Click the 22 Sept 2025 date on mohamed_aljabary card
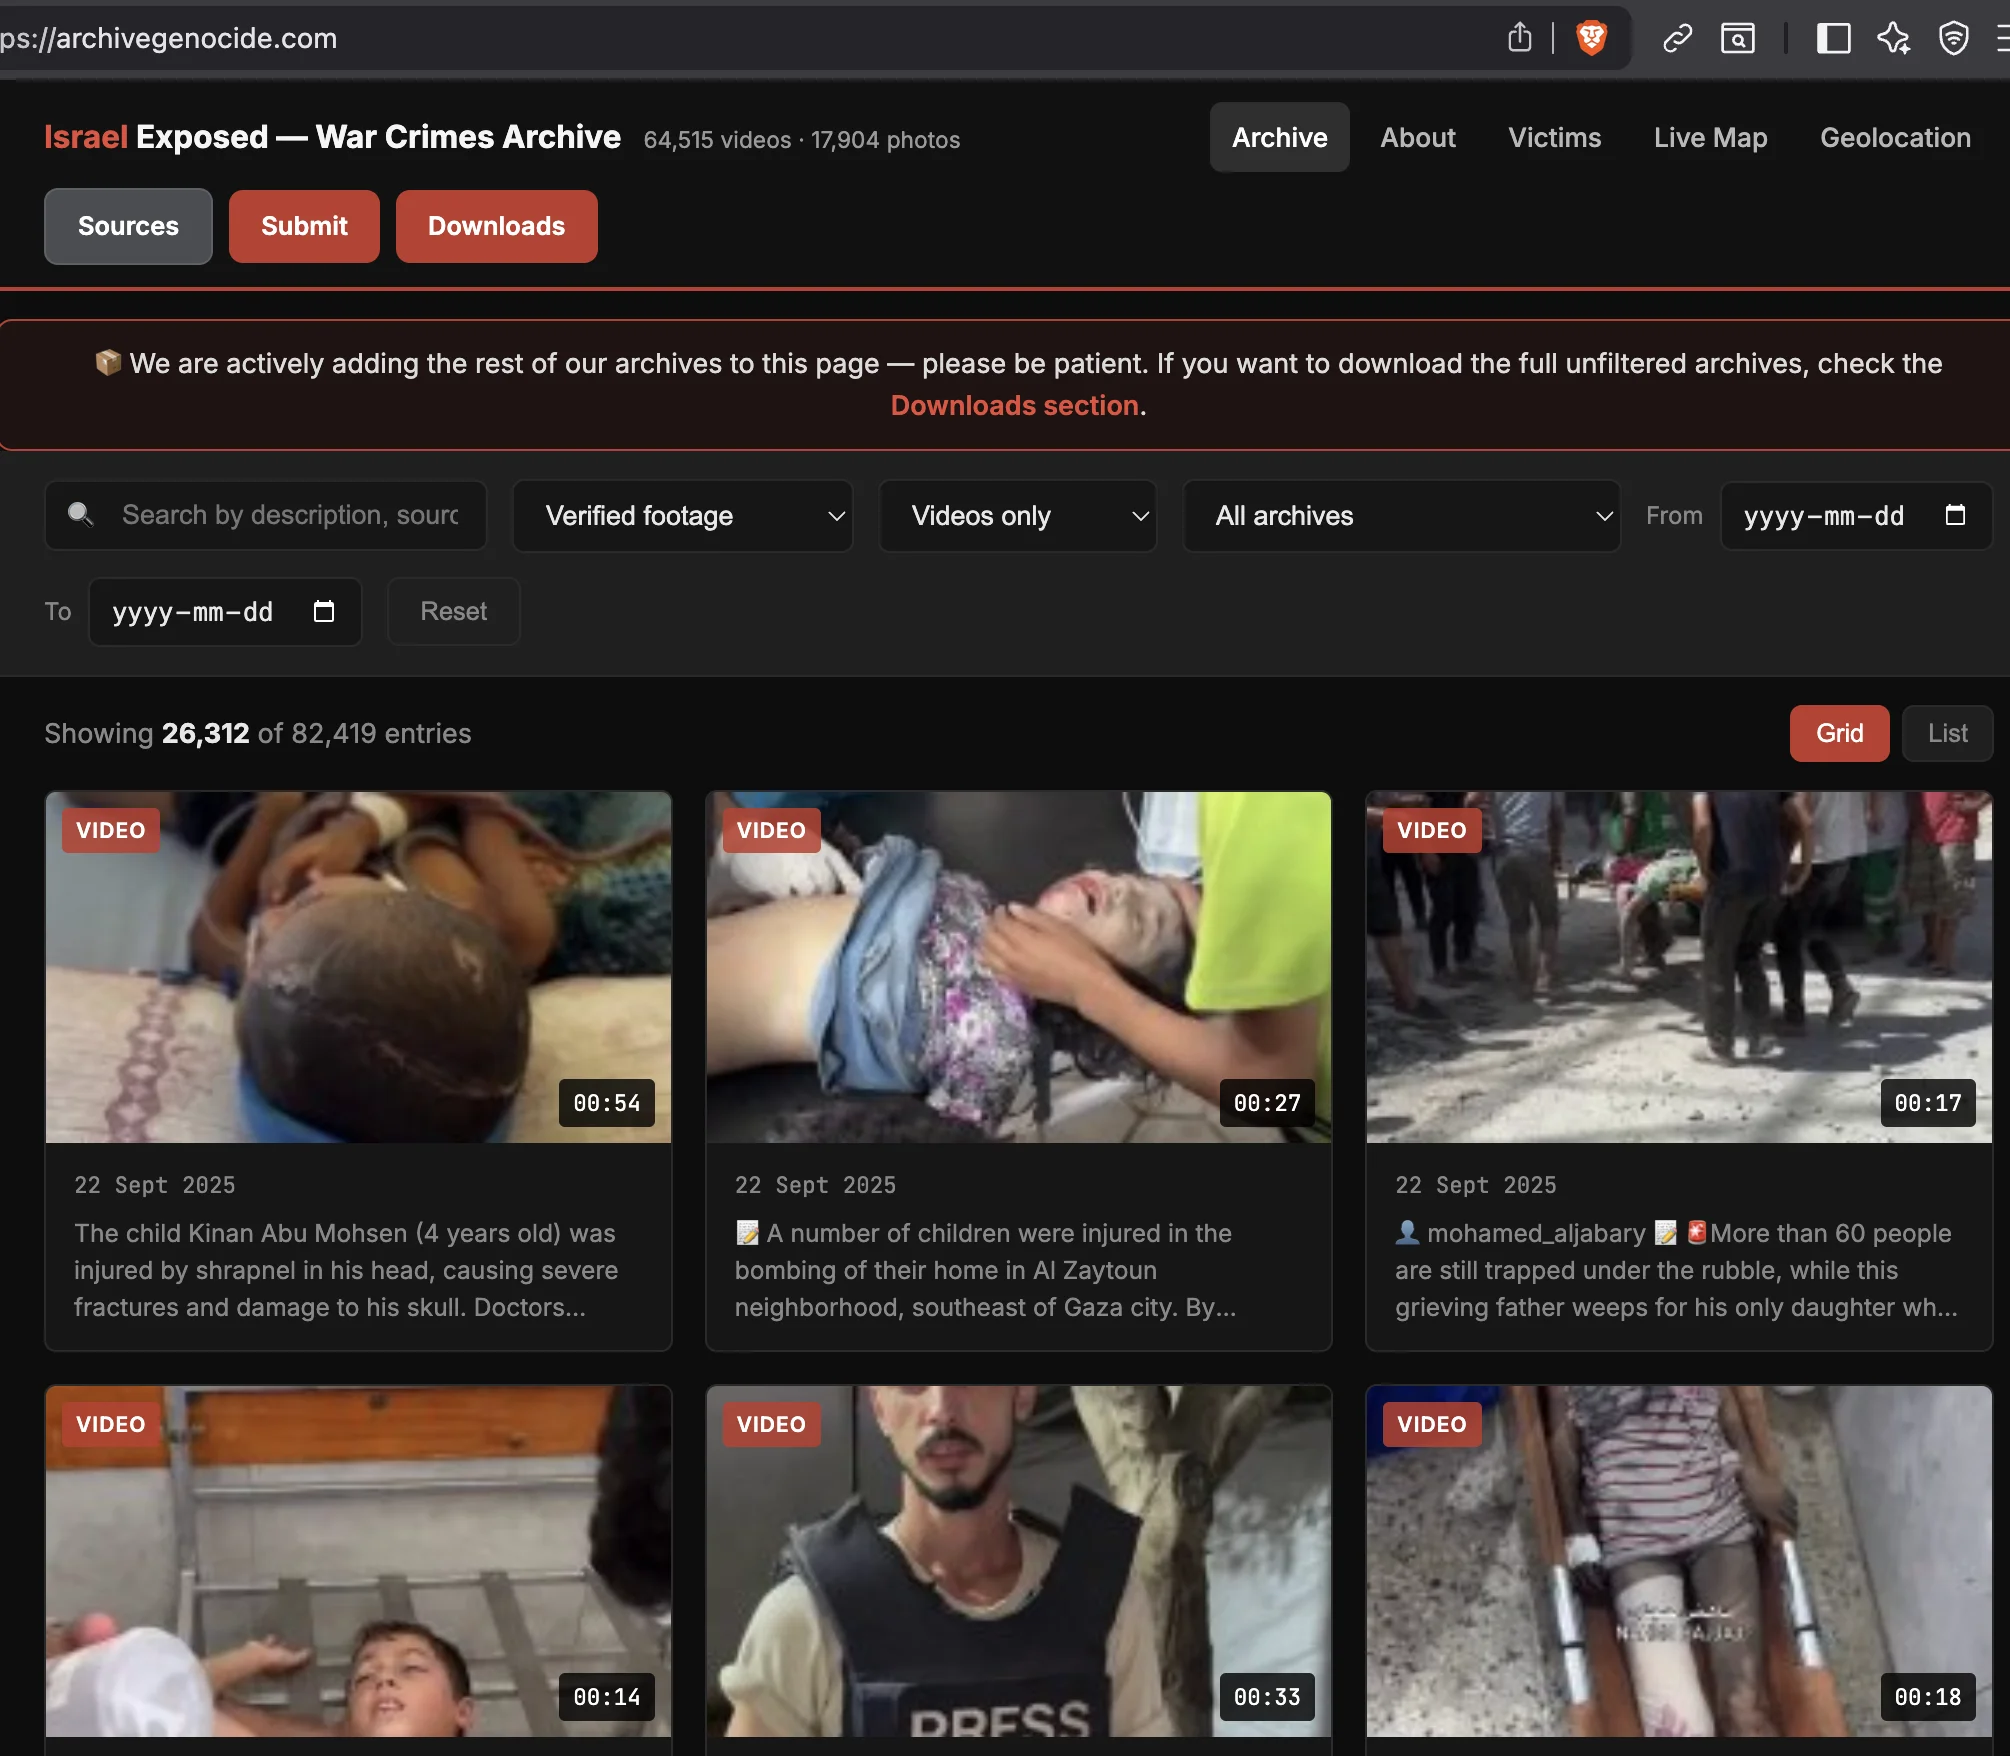This screenshot has height=1756, width=2010. 1476,1185
